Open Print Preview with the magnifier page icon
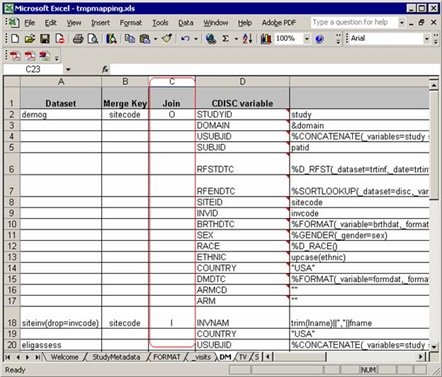This screenshot has height=377, width=442. tap(93, 39)
